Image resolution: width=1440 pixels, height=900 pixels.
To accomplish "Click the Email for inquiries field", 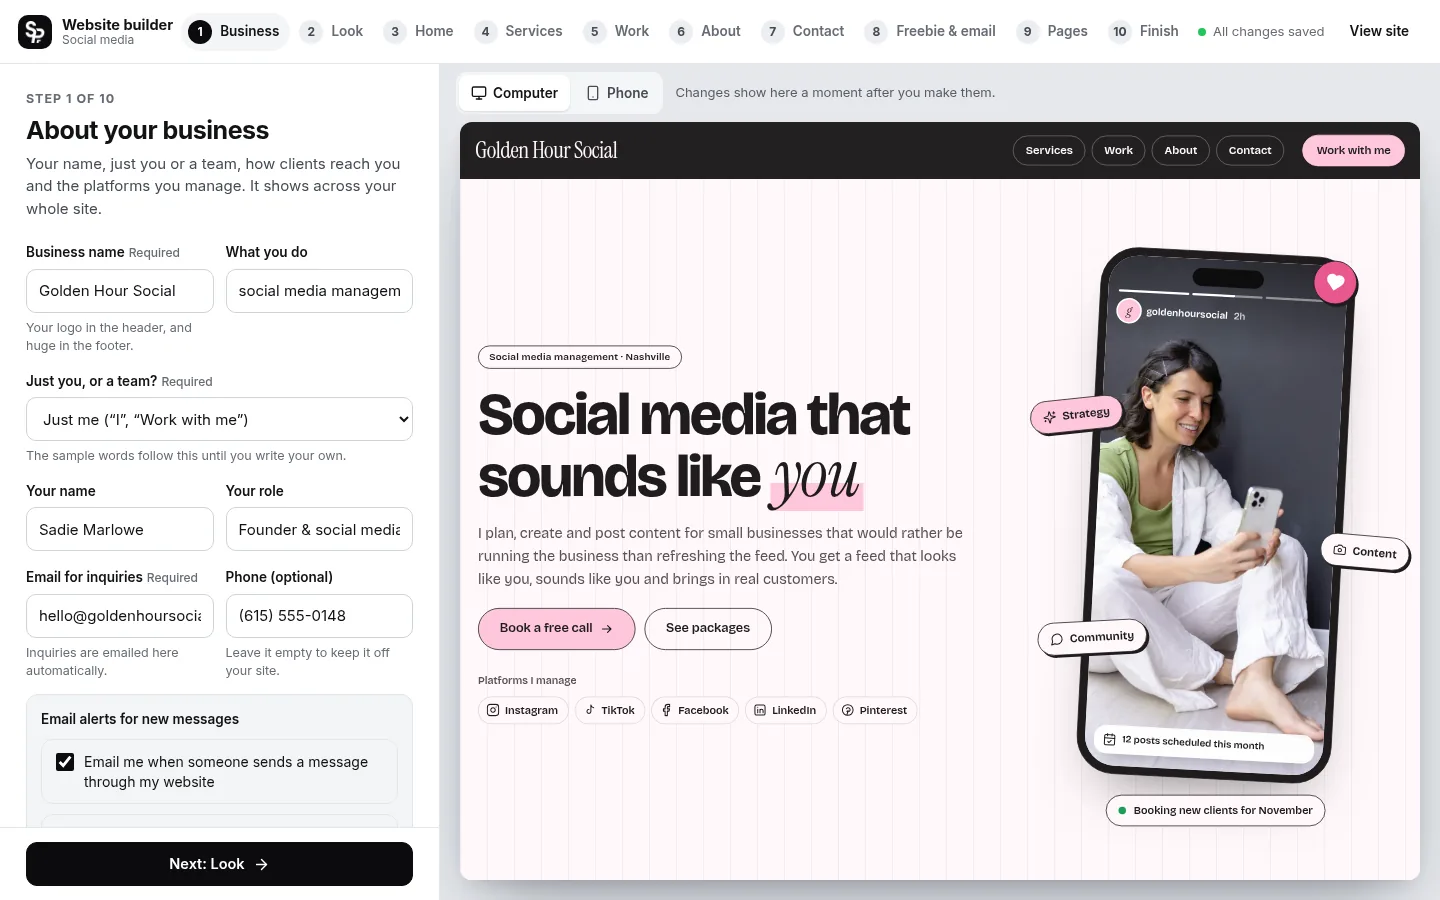I will pyautogui.click(x=120, y=616).
